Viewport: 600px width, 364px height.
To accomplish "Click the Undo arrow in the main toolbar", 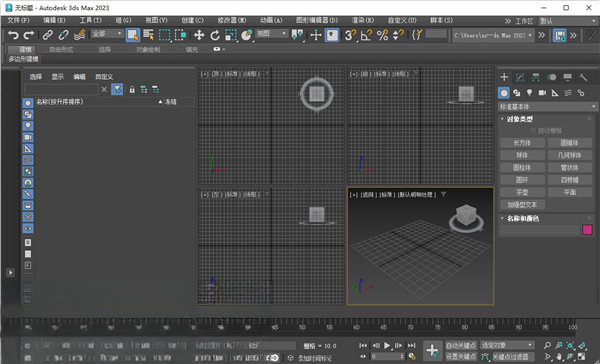I will pos(13,35).
